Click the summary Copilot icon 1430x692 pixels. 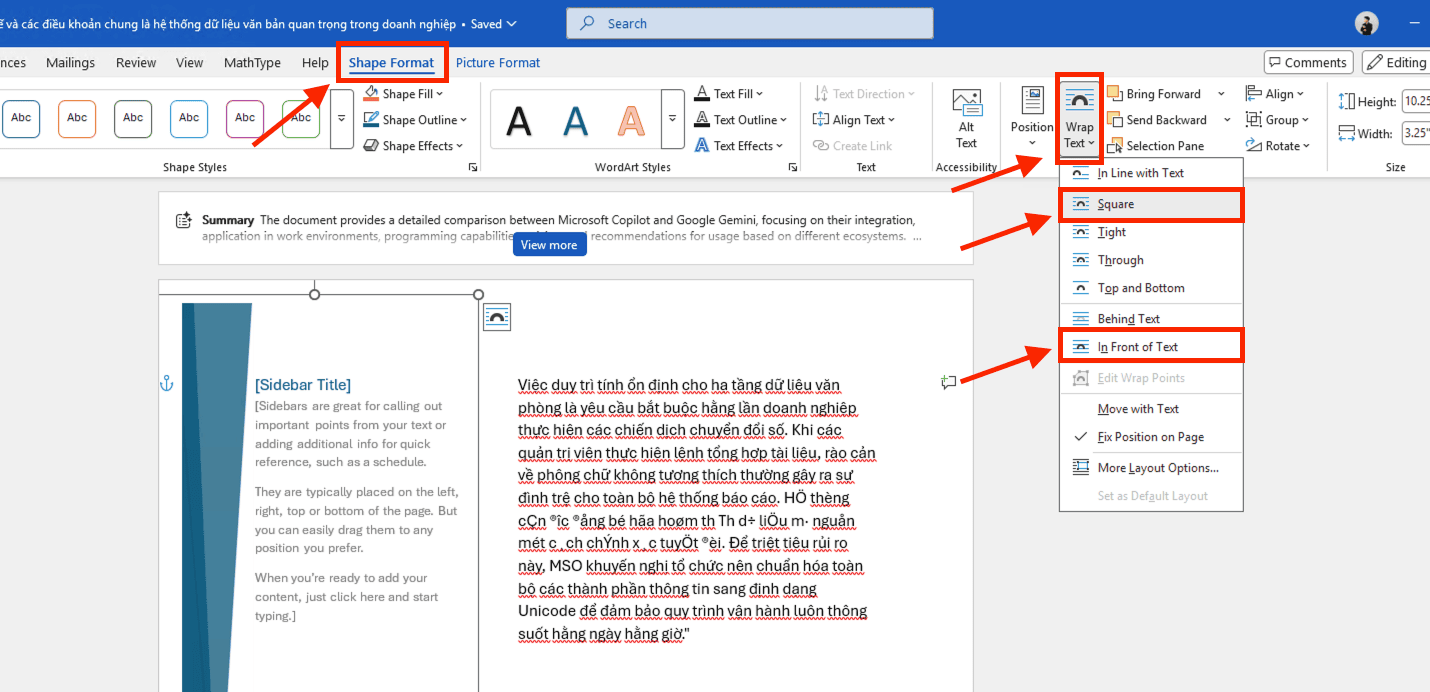[184, 220]
